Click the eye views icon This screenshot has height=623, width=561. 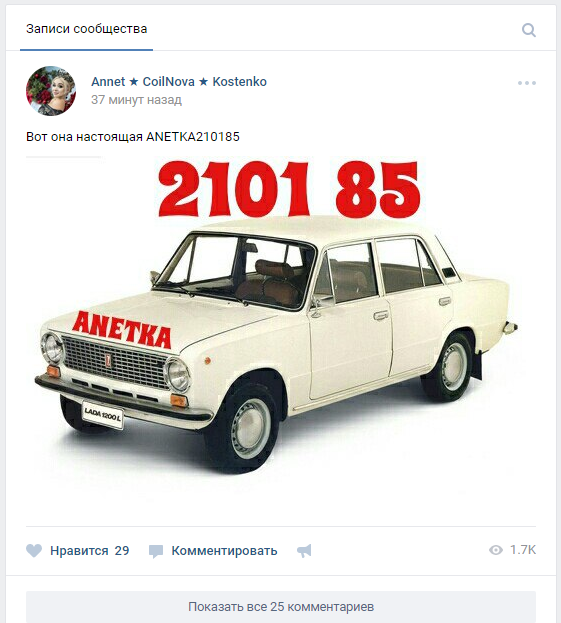pyautogui.click(x=496, y=550)
